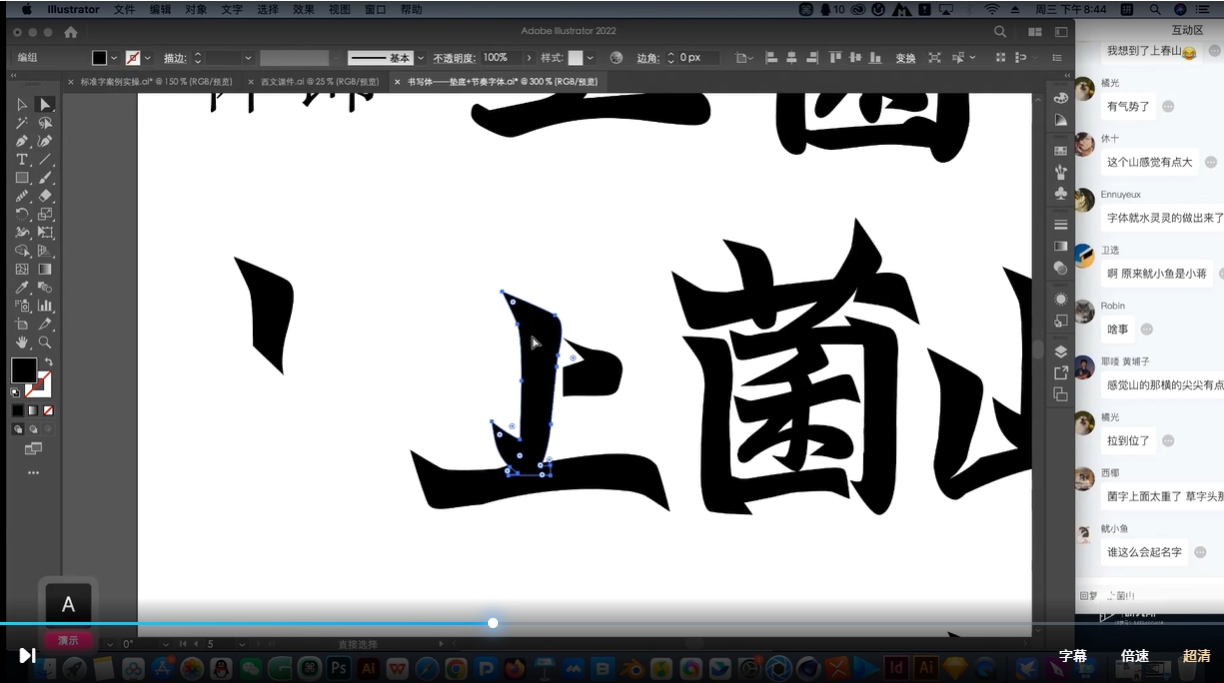Viewport: 1224px width, 683px height.
Task: Select the Type tool
Action: (x=22, y=160)
